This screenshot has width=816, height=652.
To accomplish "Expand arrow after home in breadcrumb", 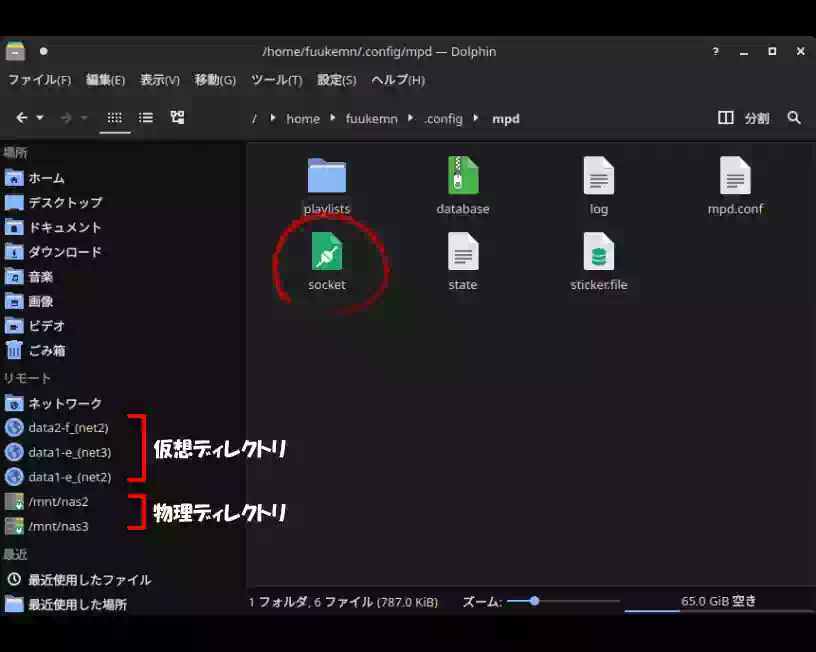I will tap(333, 118).
